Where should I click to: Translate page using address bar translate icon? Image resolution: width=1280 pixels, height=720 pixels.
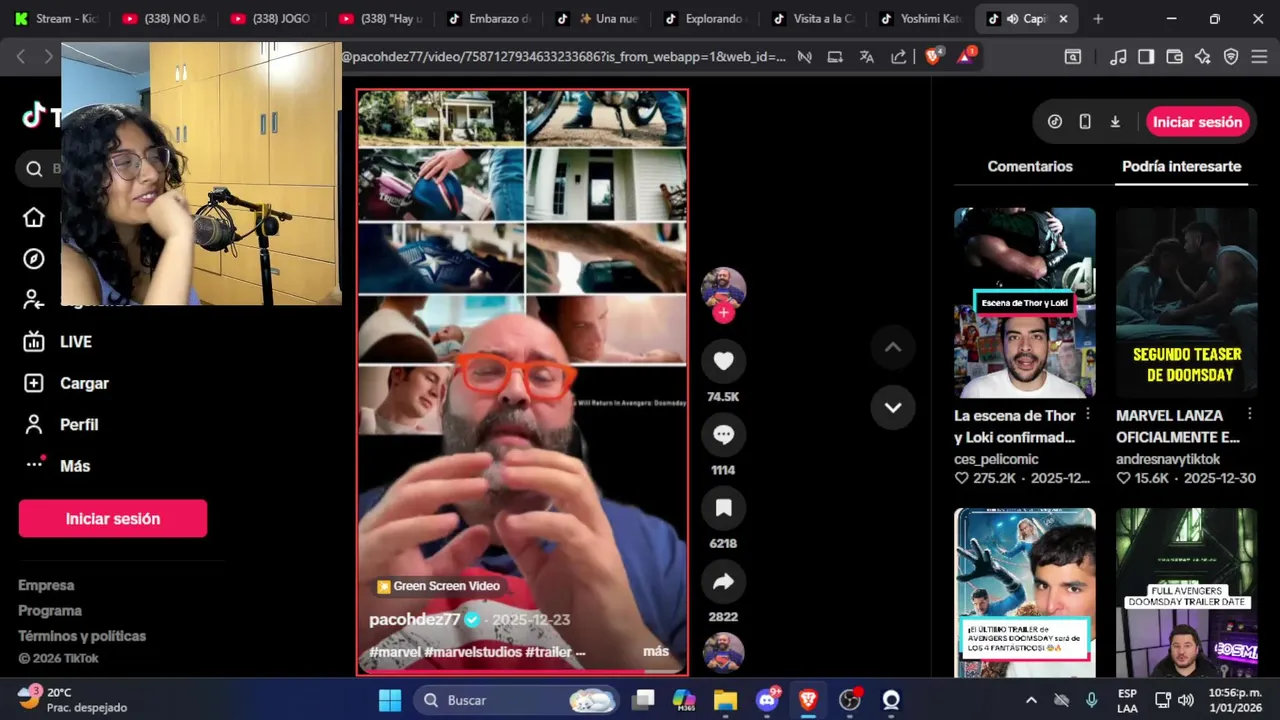[x=867, y=57]
